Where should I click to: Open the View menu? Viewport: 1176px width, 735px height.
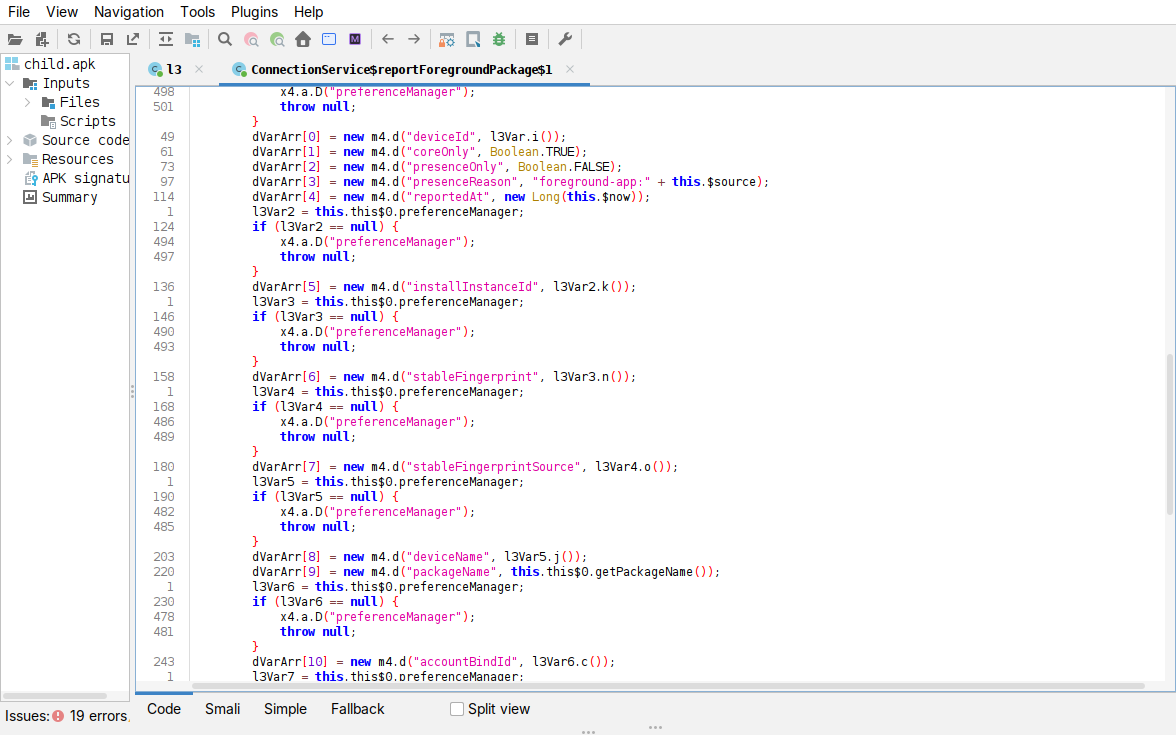click(62, 12)
